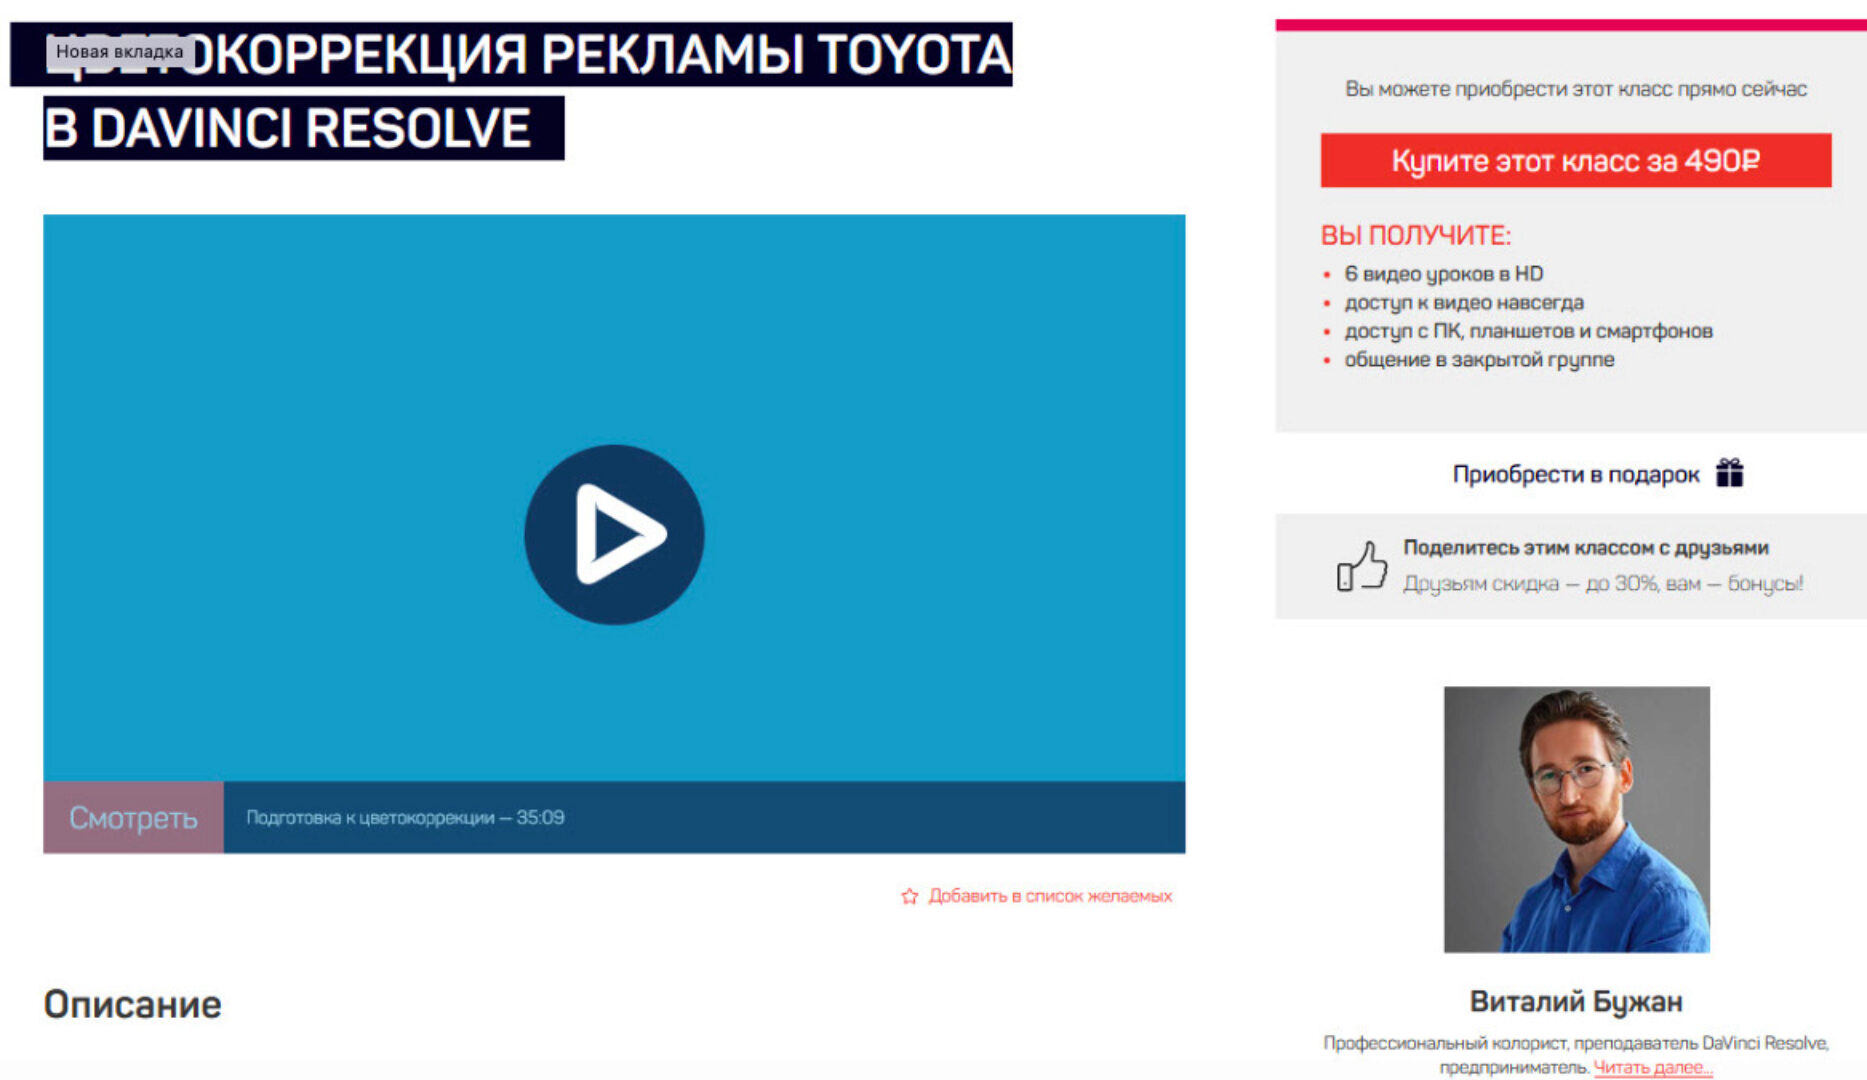Click «Поделитесь этим классом с друзьями»
The height and width of the screenshot is (1080, 1867).
point(1587,547)
